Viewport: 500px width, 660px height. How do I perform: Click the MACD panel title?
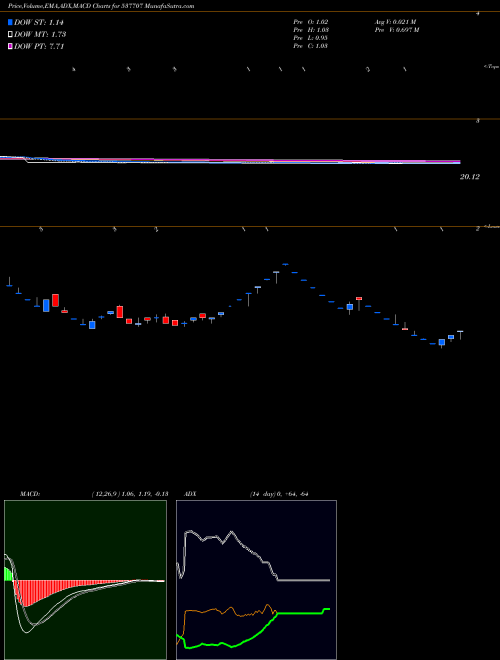pos(30,494)
